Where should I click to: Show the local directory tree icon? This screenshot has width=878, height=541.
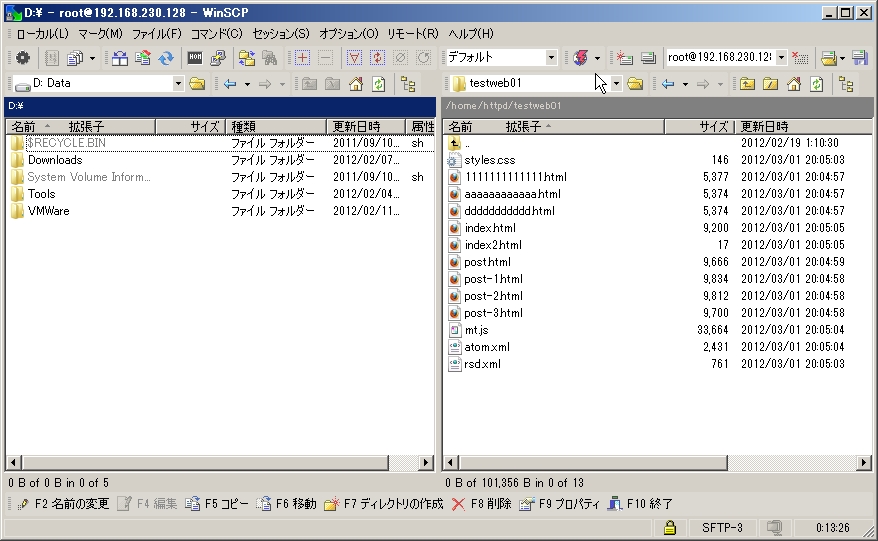(x=408, y=84)
